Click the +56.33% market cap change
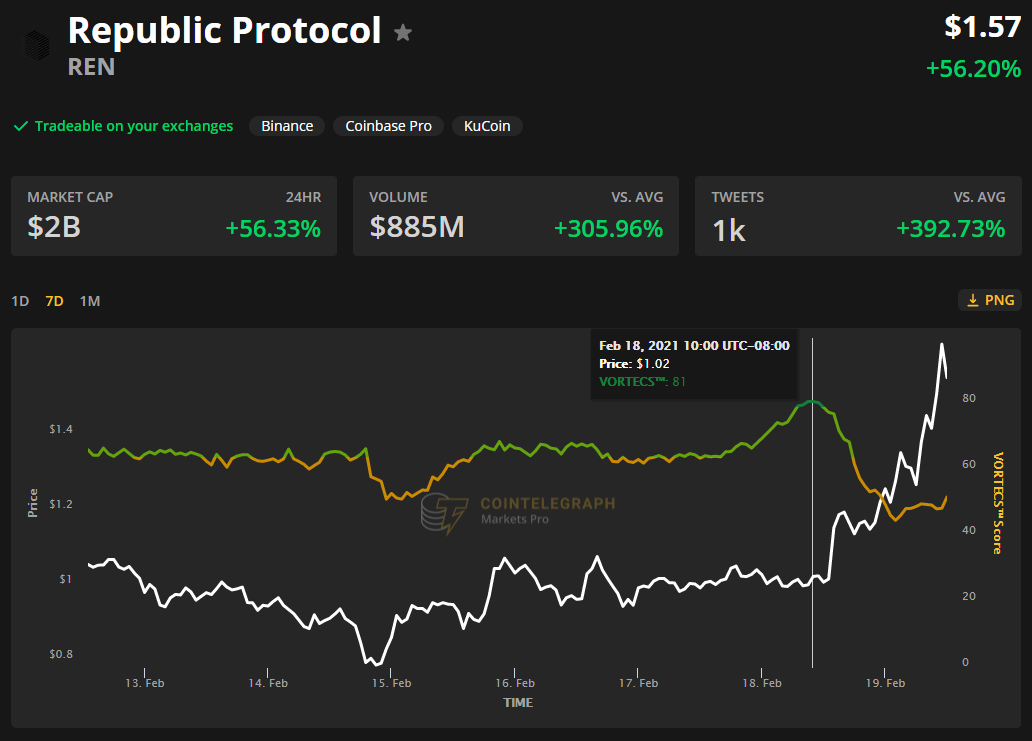1032x741 pixels. 273,229
